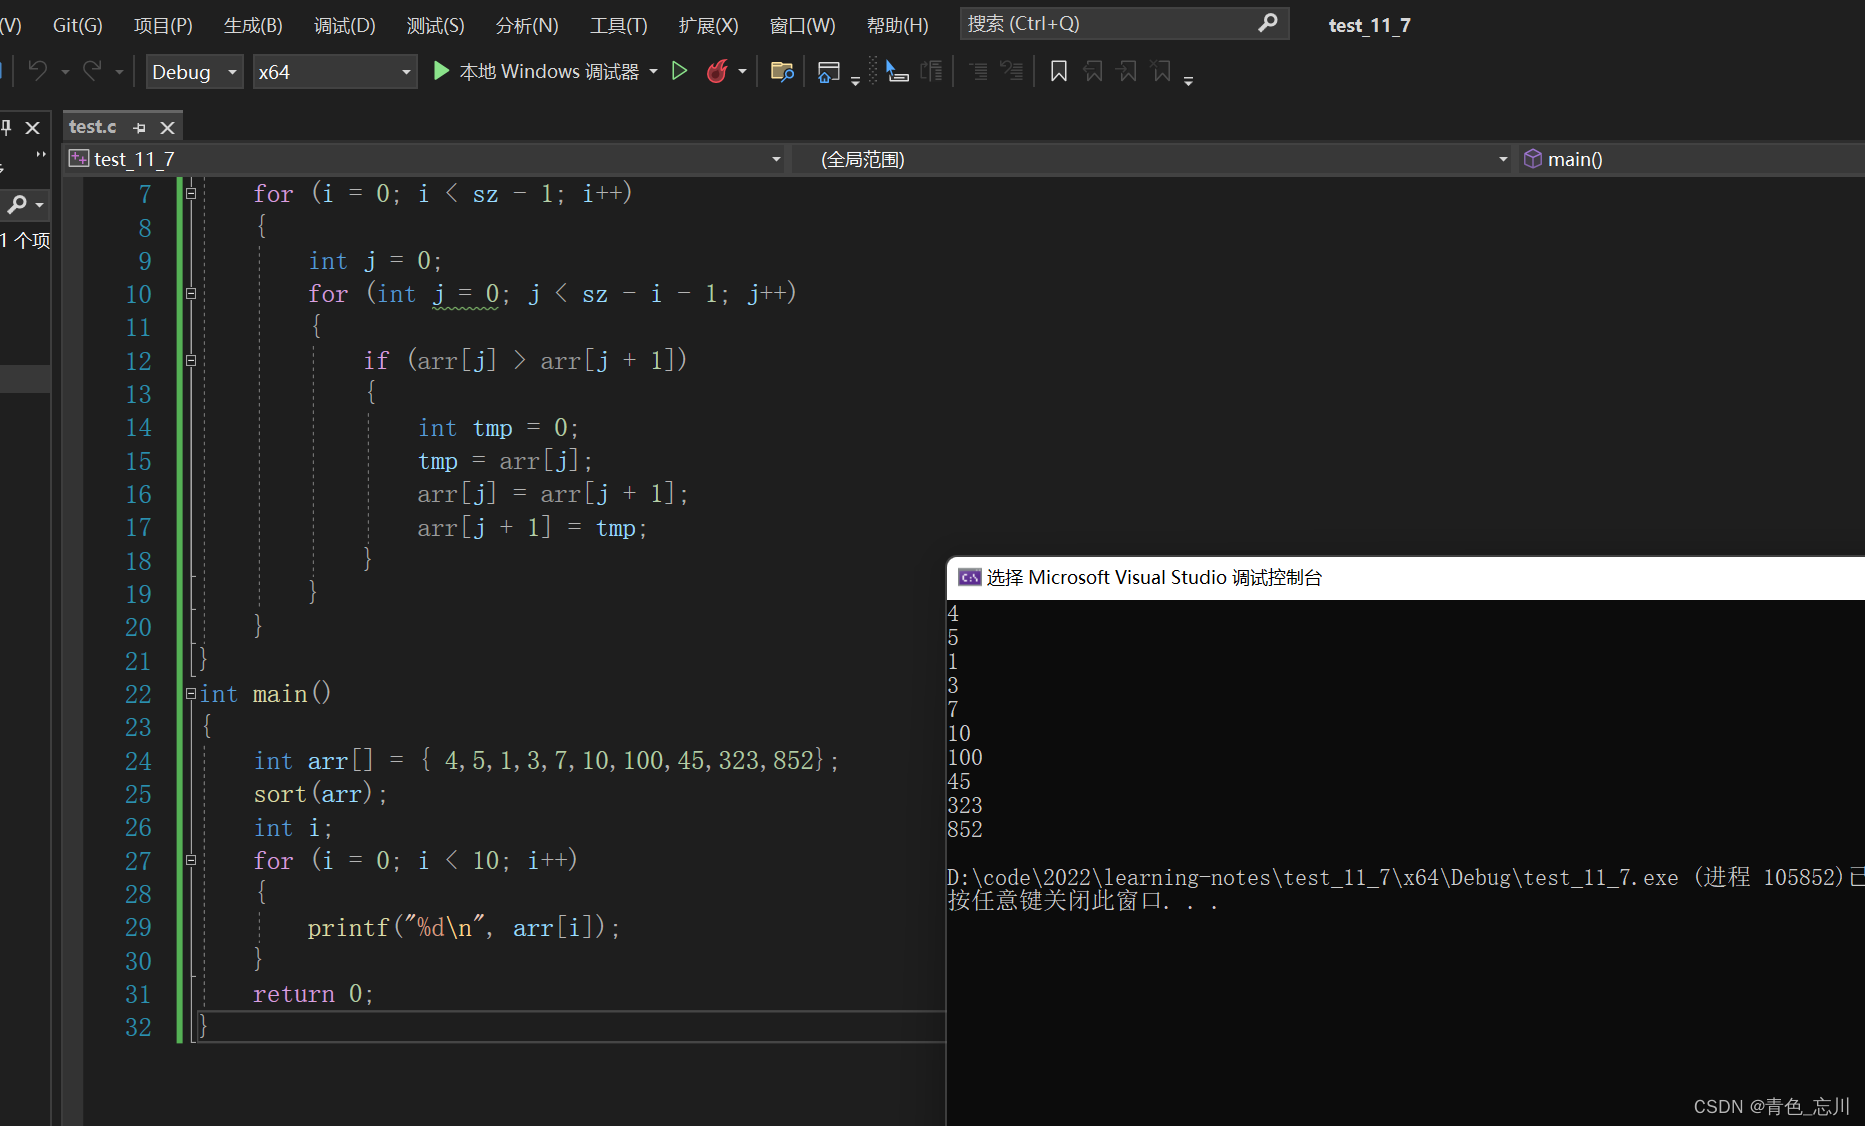
Task: Click the magnifier icon in the search box
Action: click(x=1267, y=23)
